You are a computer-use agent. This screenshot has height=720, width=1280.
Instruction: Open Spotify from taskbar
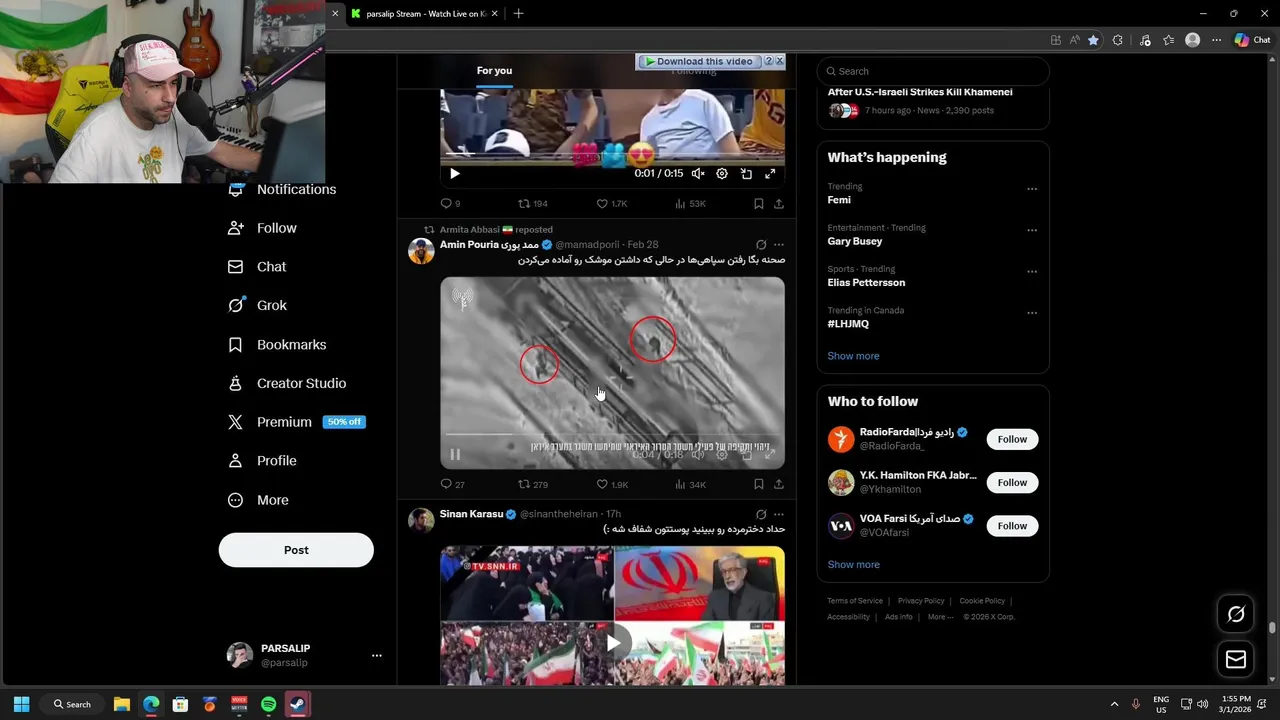click(268, 704)
